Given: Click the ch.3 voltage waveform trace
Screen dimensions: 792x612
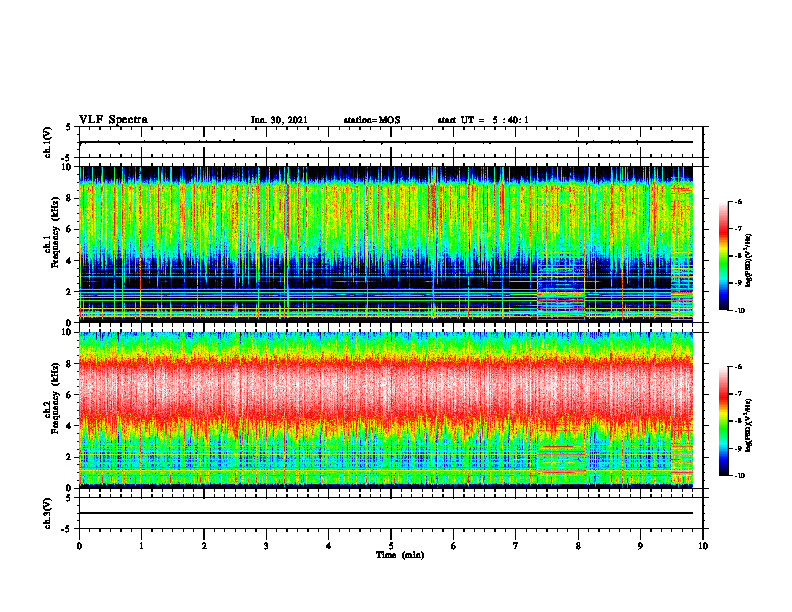Looking at the screenshot, I should point(386,513).
